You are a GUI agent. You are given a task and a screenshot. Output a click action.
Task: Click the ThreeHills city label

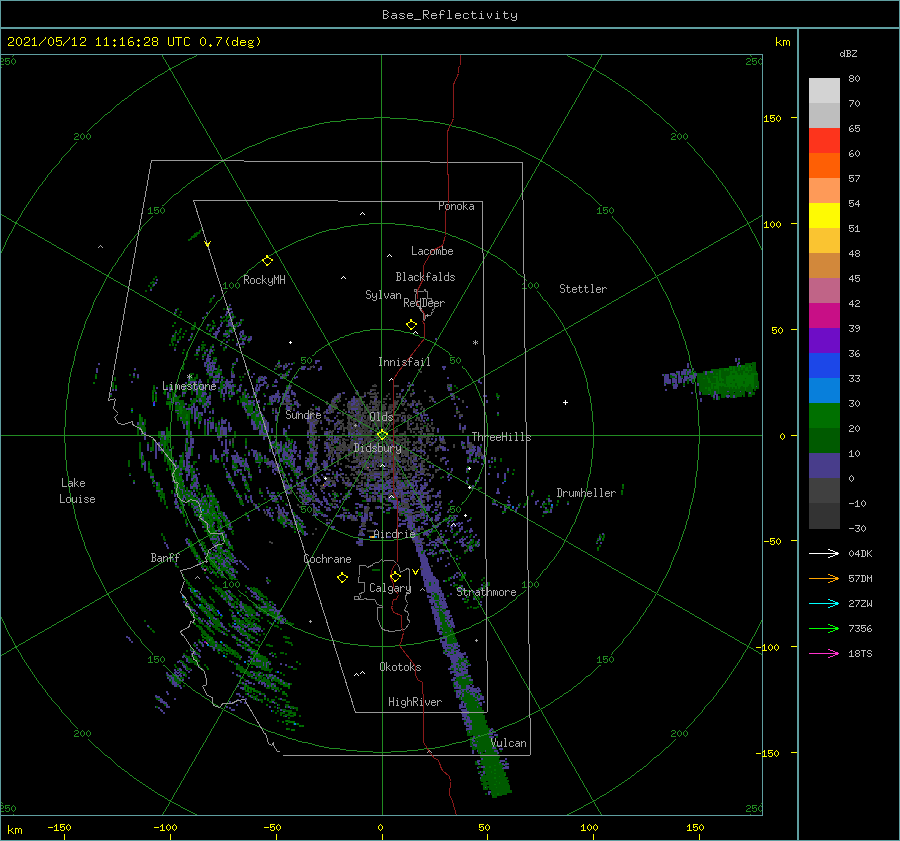click(501, 437)
